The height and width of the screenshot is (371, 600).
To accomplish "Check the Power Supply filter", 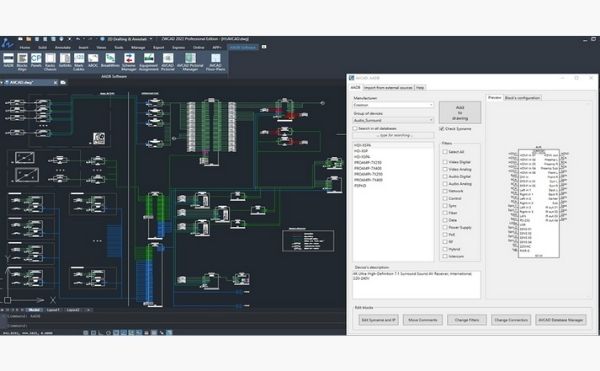I will (x=445, y=228).
